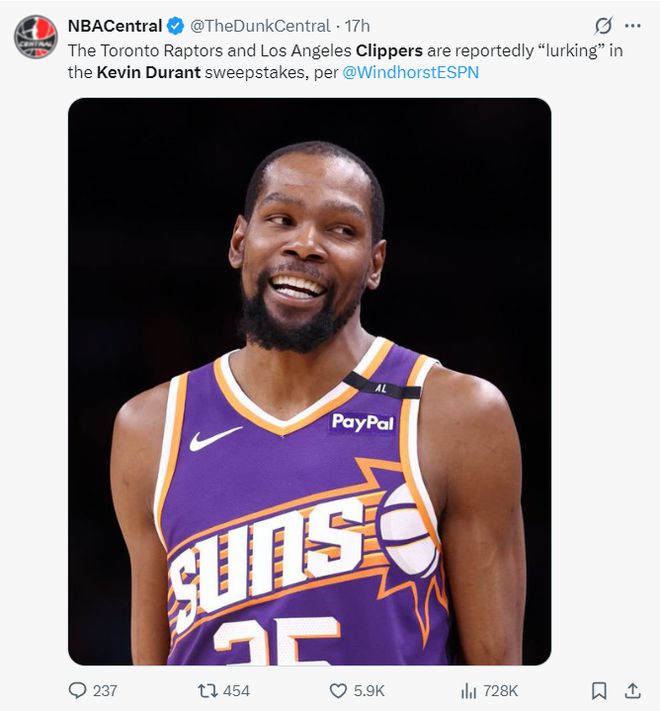Open the three-dot more options menu

click(x=632, y=26)
